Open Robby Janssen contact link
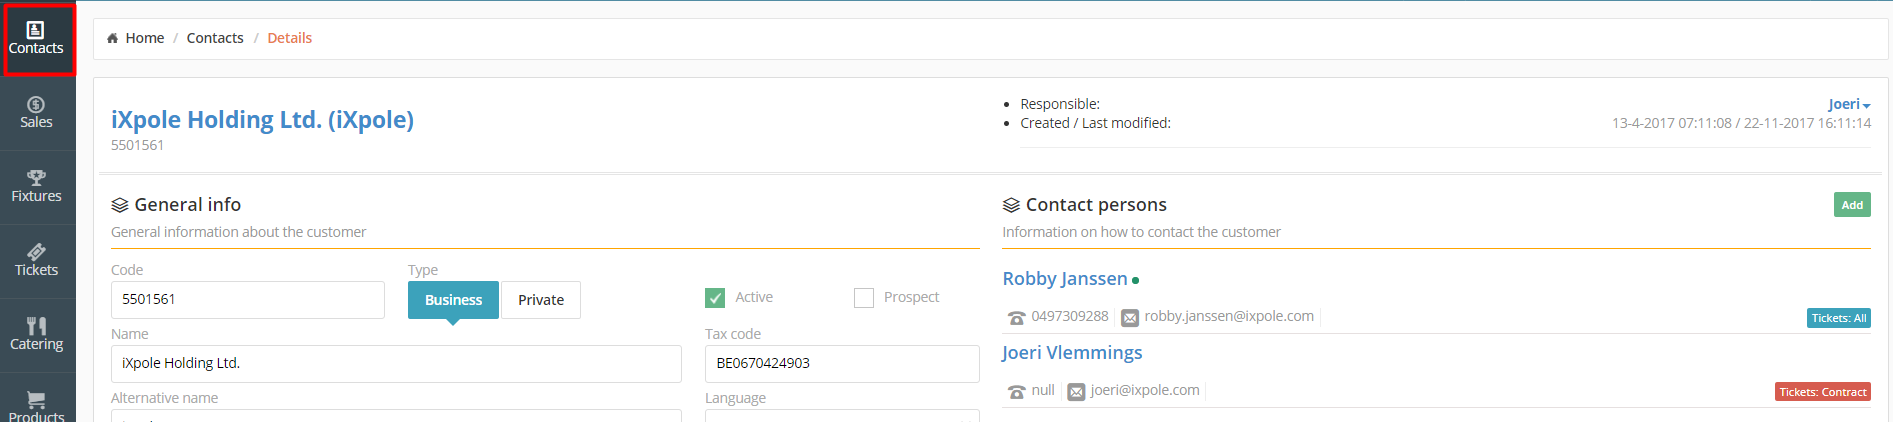This screenshot has height=422, width=1893. (x=1065, y=279)
